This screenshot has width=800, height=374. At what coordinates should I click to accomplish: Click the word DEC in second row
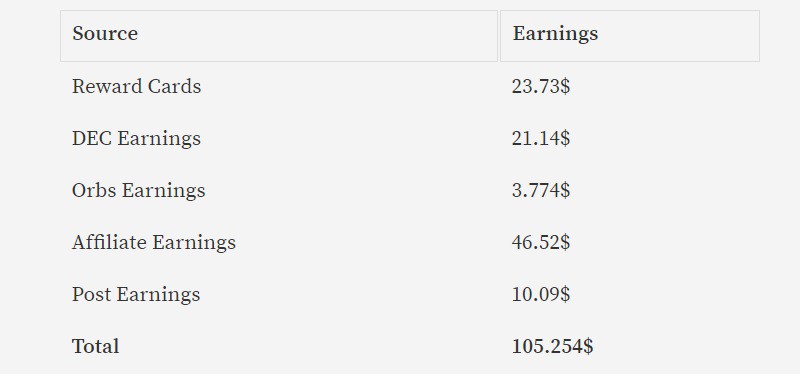[92, 139]
